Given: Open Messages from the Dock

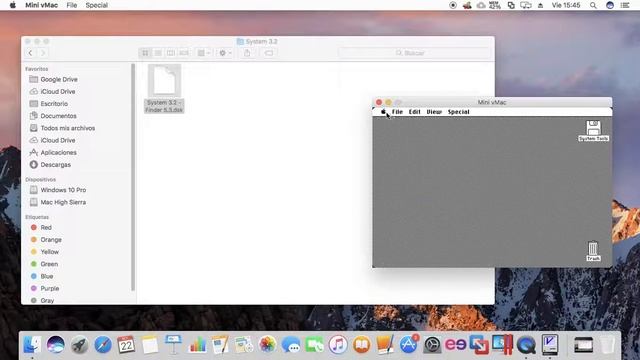Looking at the screenshot, I should click(291, 345).
